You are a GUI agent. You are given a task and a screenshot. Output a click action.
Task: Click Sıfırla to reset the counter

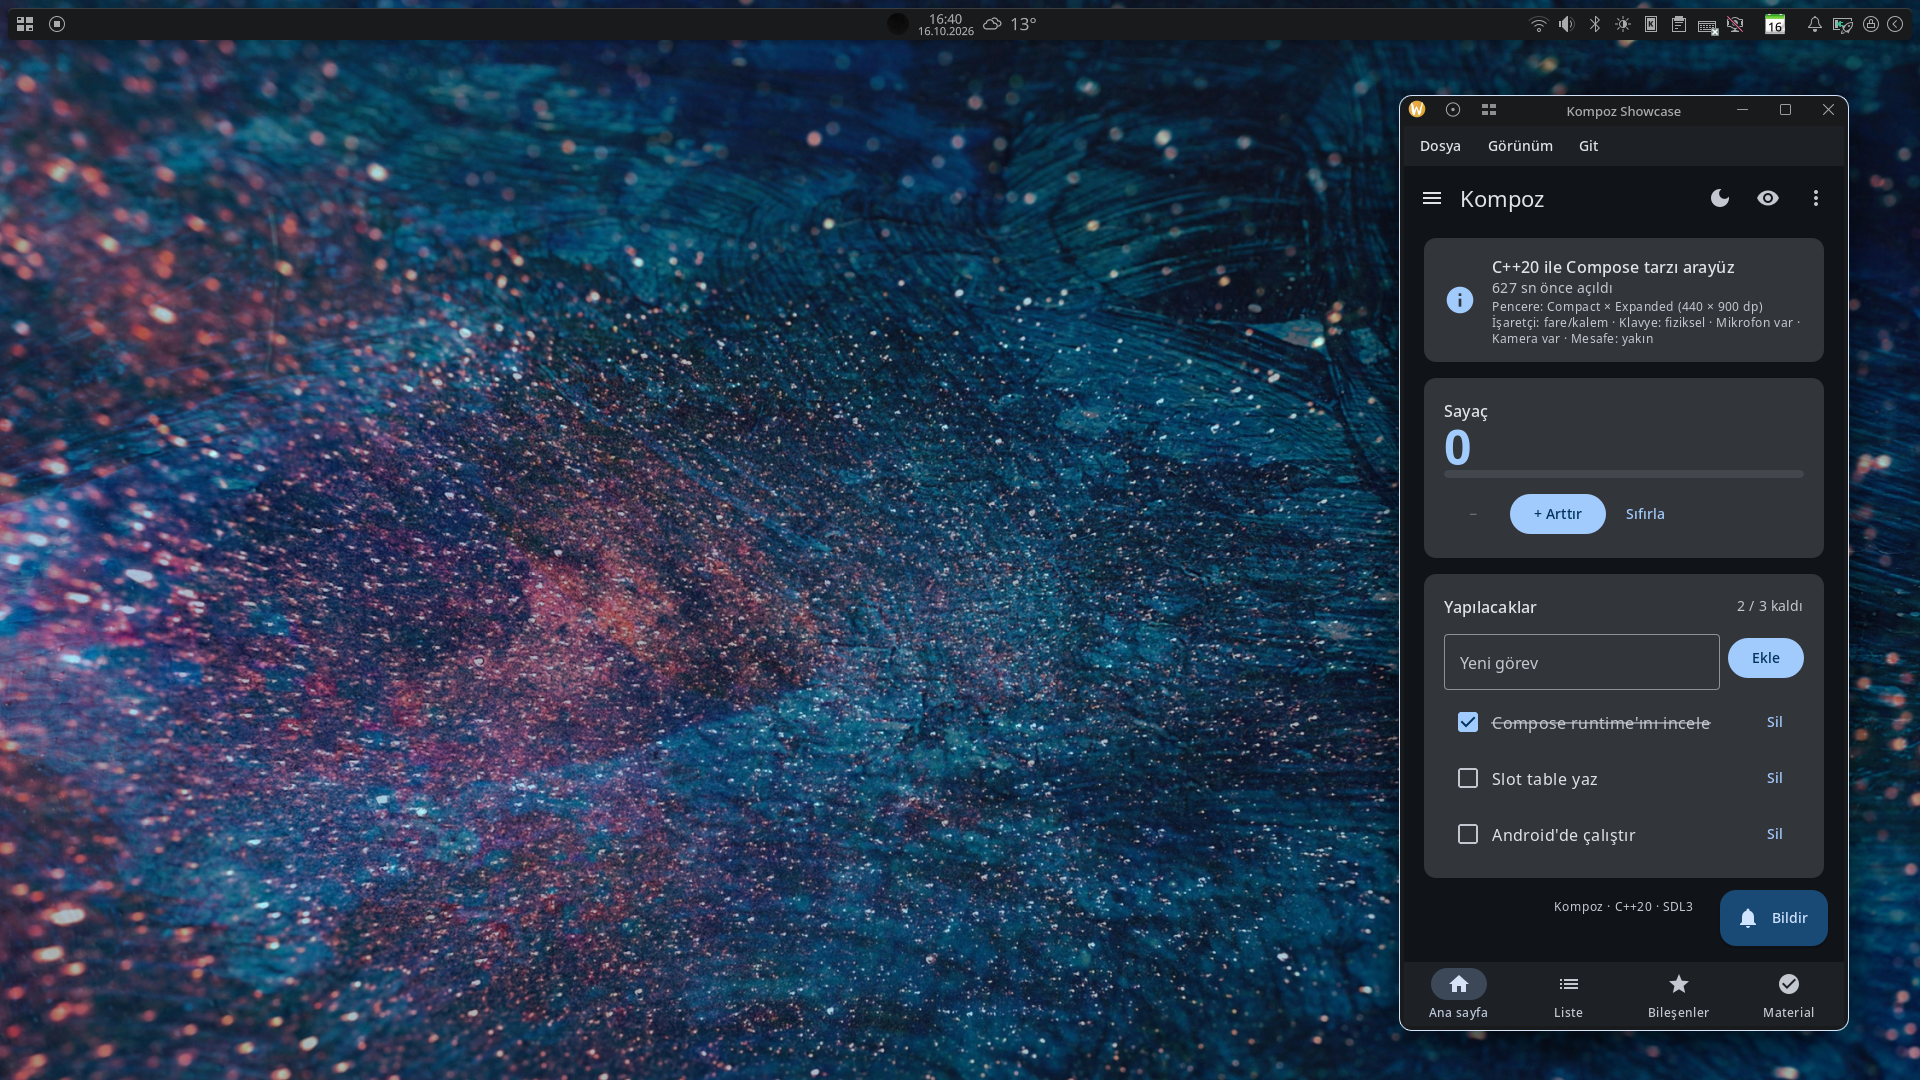coord(1645,514)
